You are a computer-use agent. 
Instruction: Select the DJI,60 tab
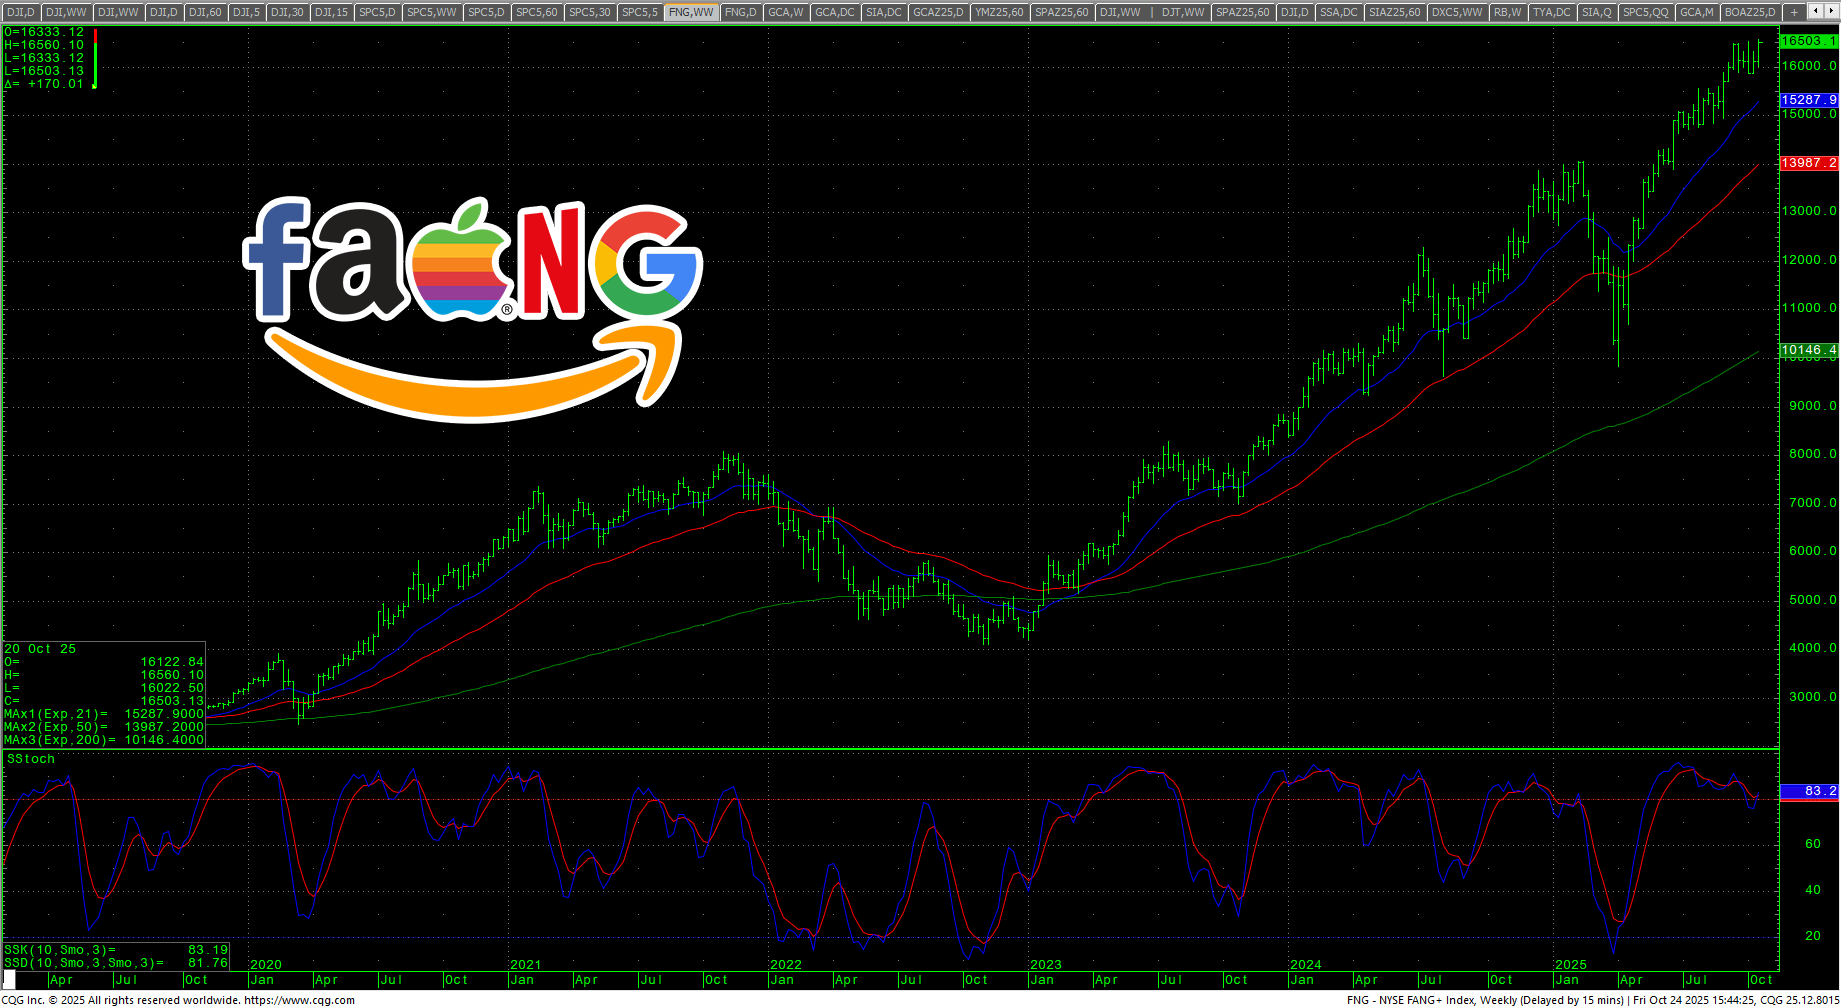coord(205,12)
